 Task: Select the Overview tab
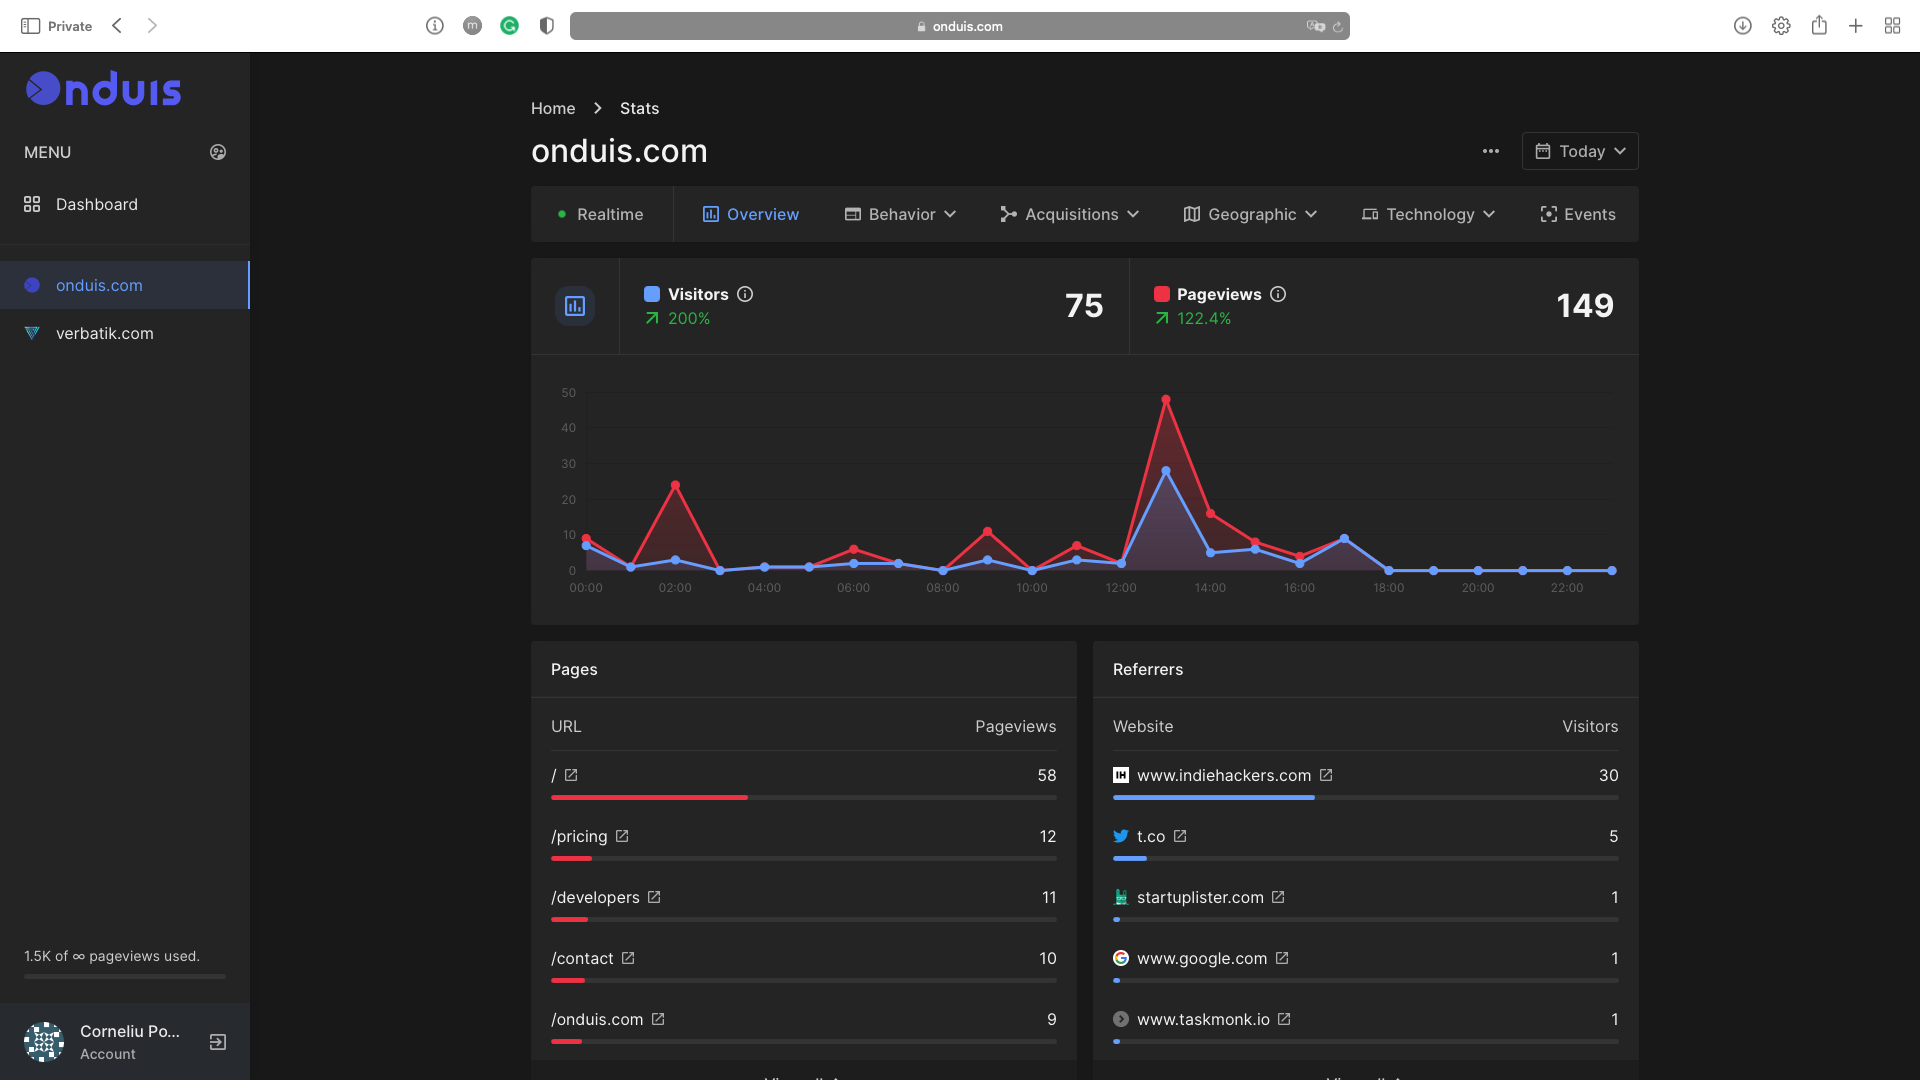coord(751,214)
